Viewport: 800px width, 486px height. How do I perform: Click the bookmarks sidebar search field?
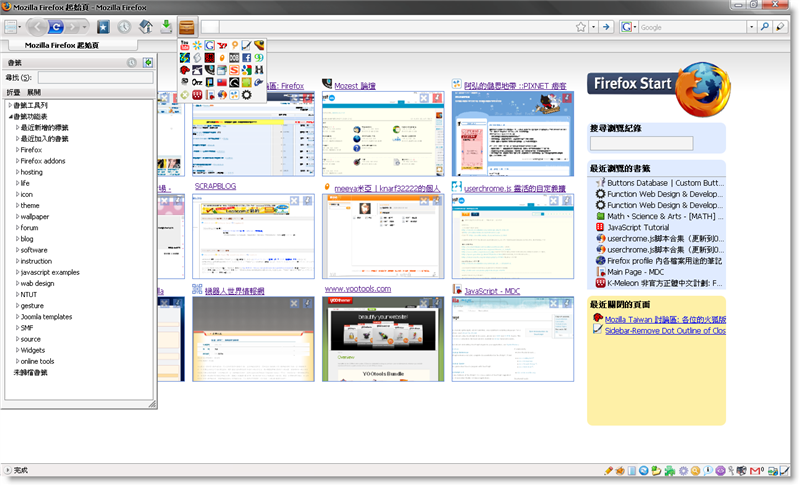point(94,77)
